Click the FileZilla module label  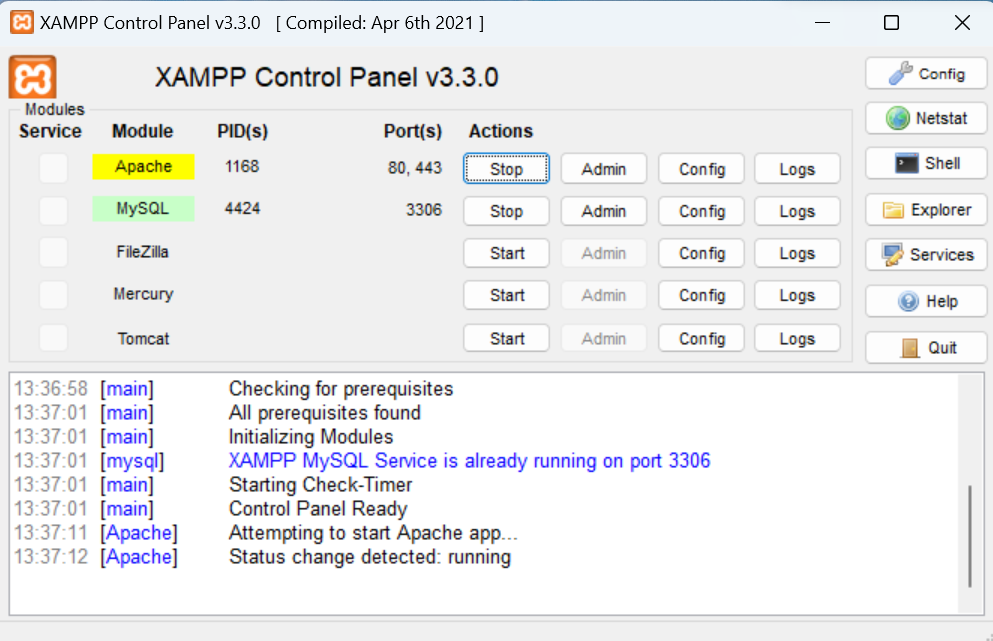click(x=142, y=252)
